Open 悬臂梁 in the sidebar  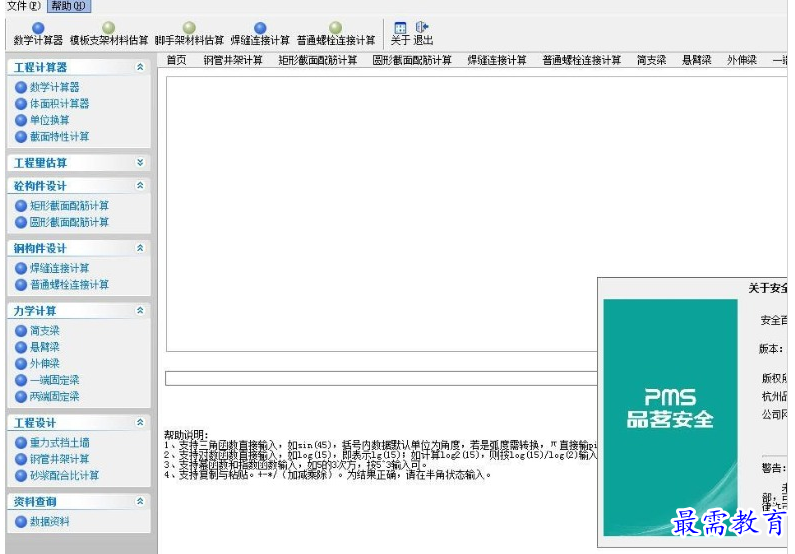38,347
